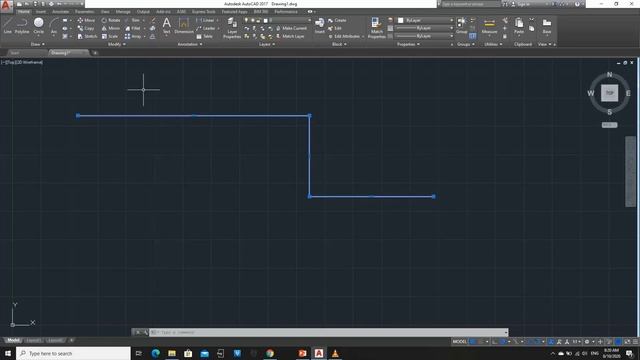Select the Line tool

[8, 26]
